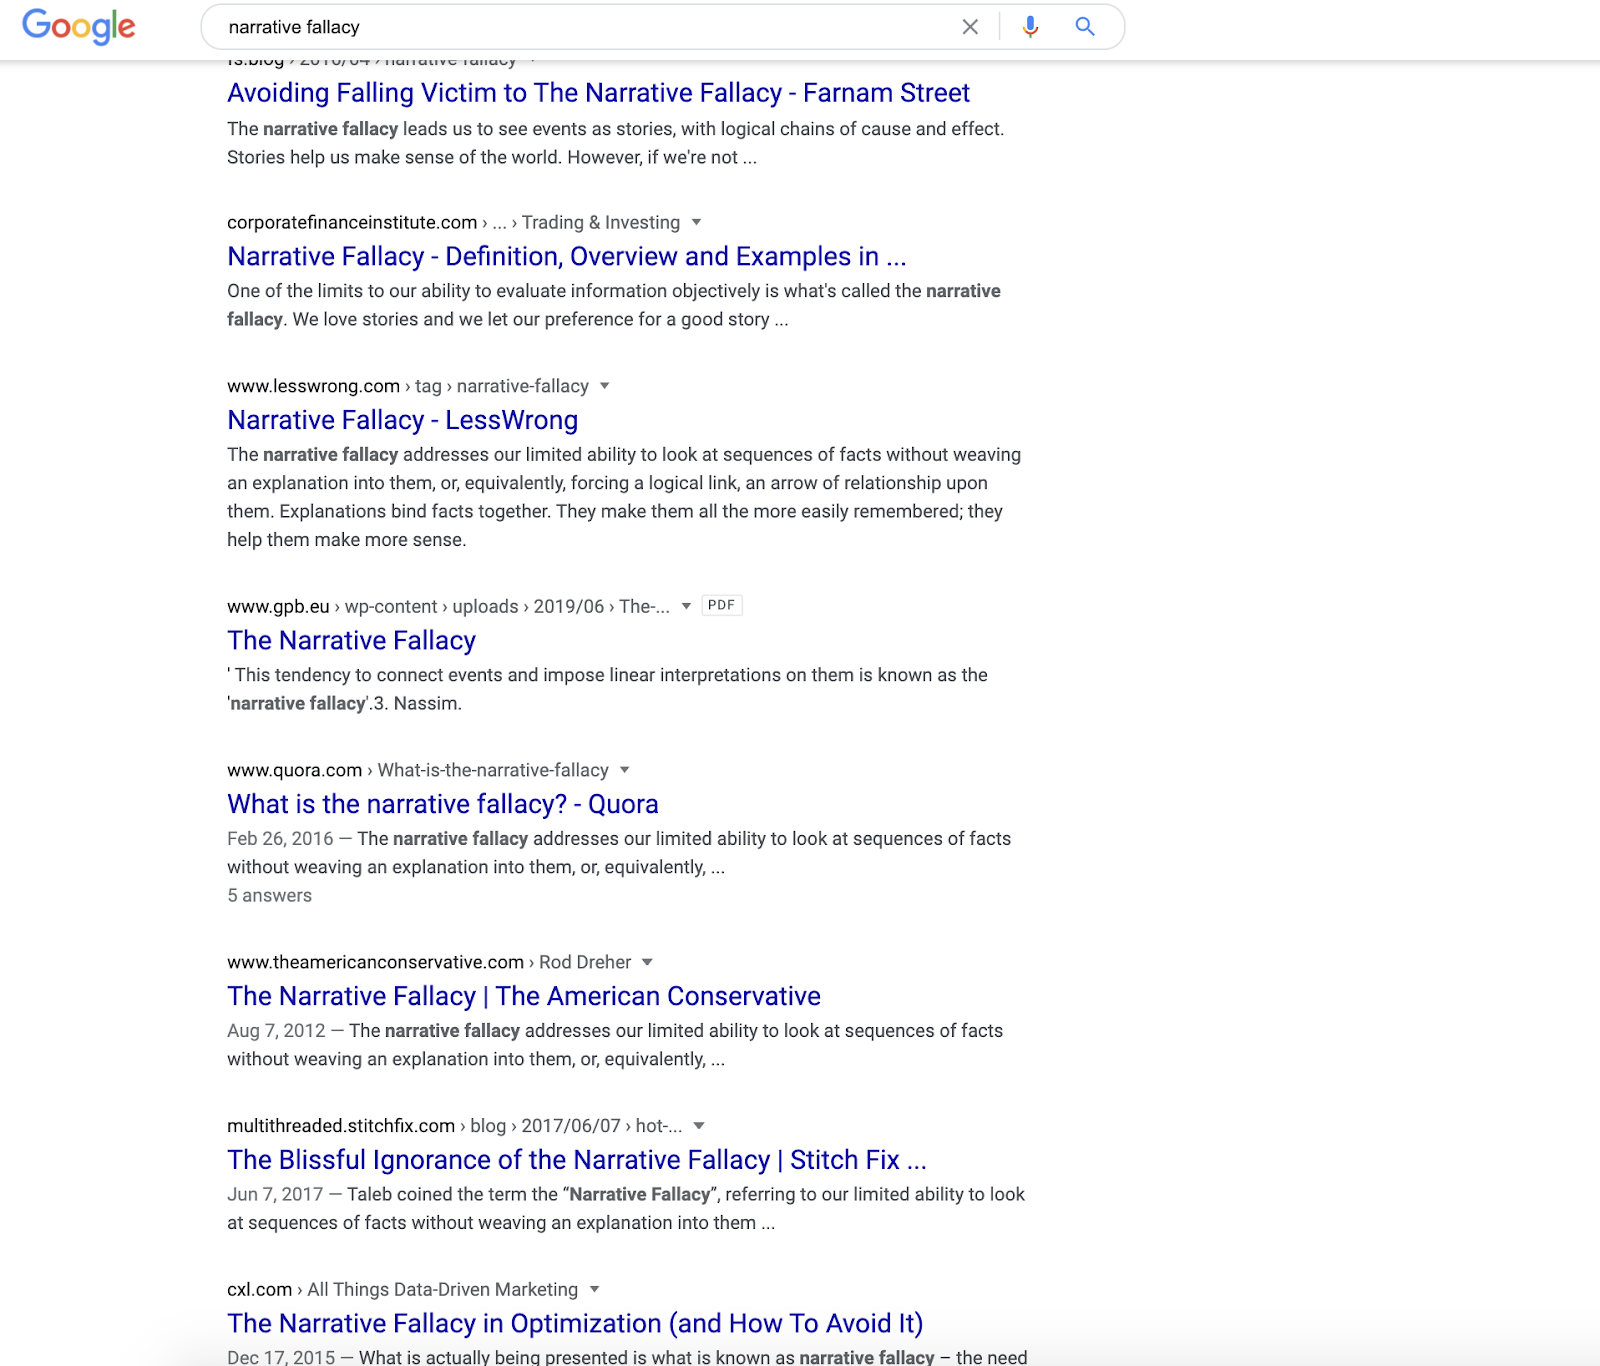Click the corporatefinanceinstitute.com breadcrumb URL
Screen dimensions: 1600x1366
pos(455,222)
